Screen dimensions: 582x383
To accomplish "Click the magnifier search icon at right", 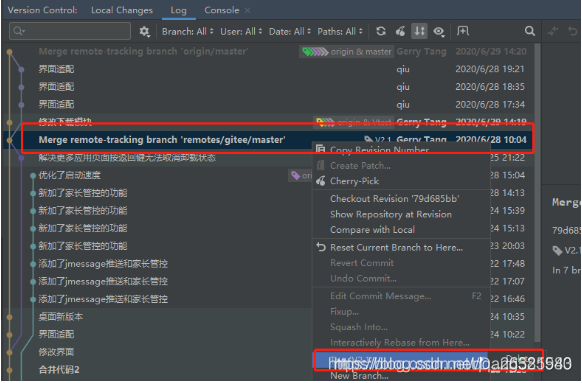I will pyautogui.click(x=530, y=31).
